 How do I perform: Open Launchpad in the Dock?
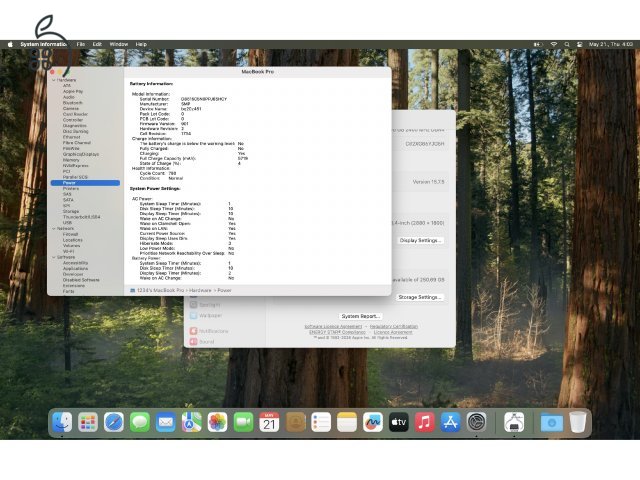point(88,422)
